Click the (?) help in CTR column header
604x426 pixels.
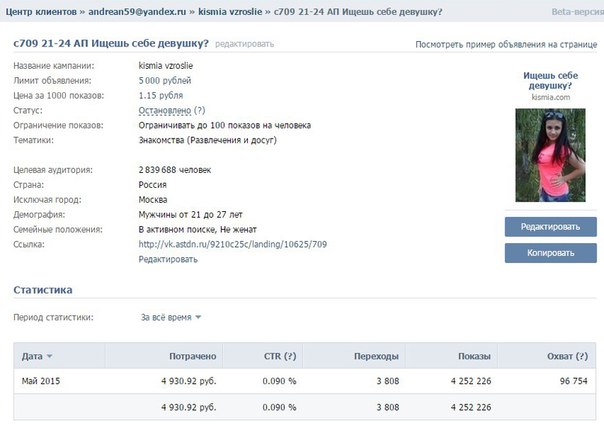click(x=290, y=356)
